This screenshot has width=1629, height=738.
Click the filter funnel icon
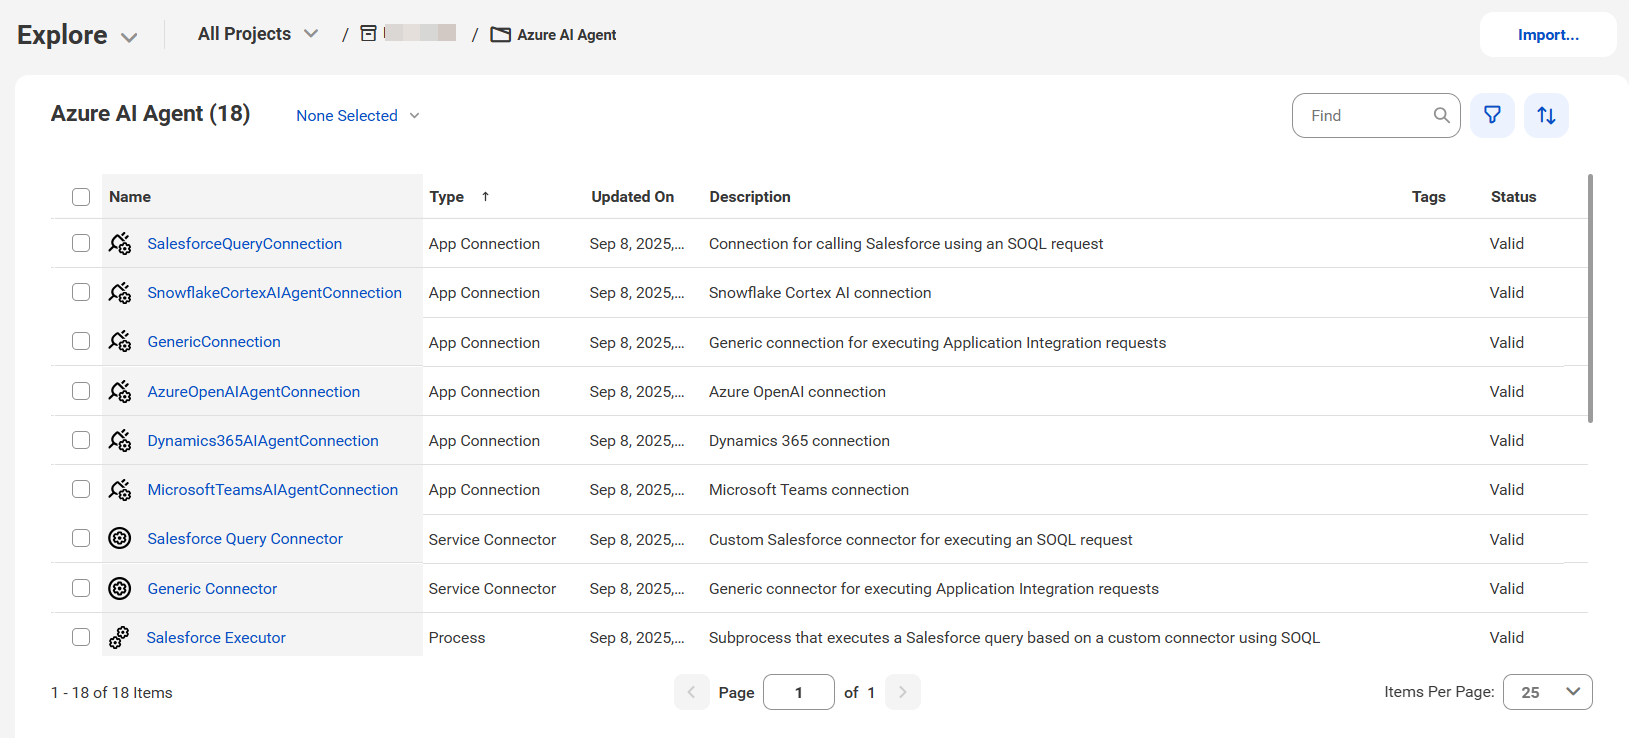1492,115
